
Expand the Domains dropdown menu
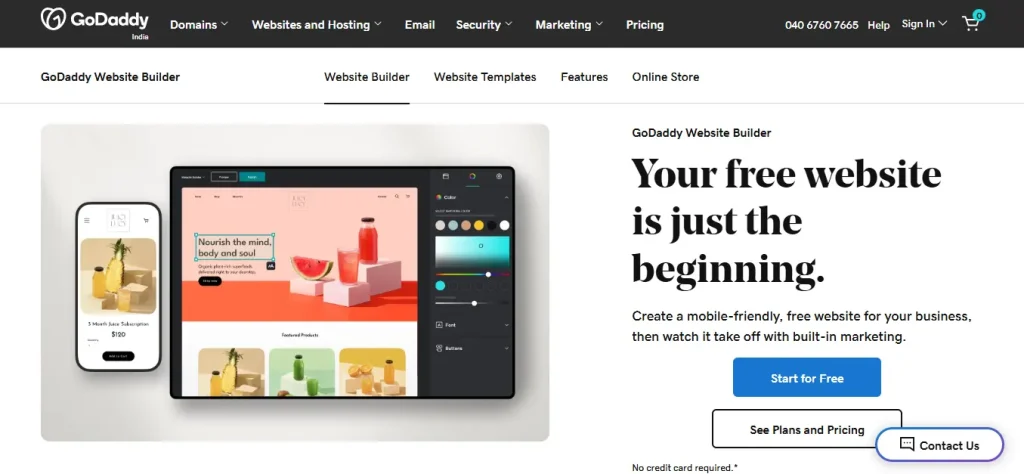point(199,25)
